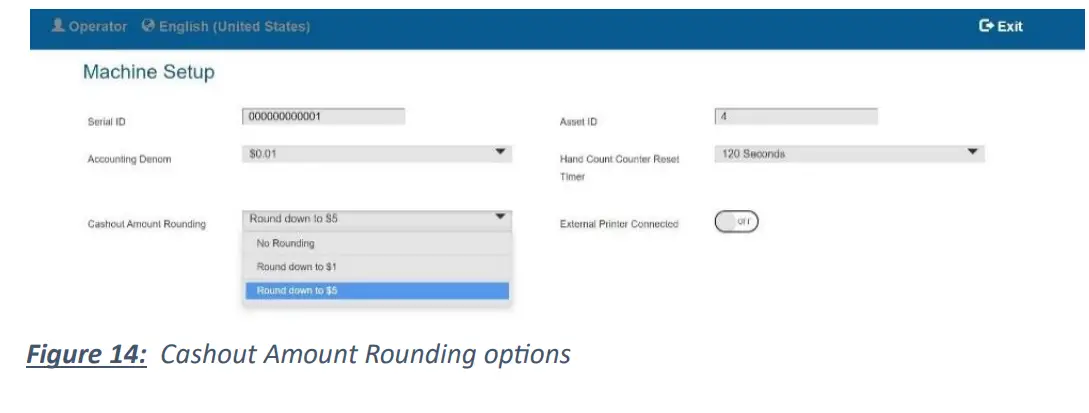Click the External Printer Connected label
The width and height of the screenshot is (1089, 413).
[x=619, y=224]
